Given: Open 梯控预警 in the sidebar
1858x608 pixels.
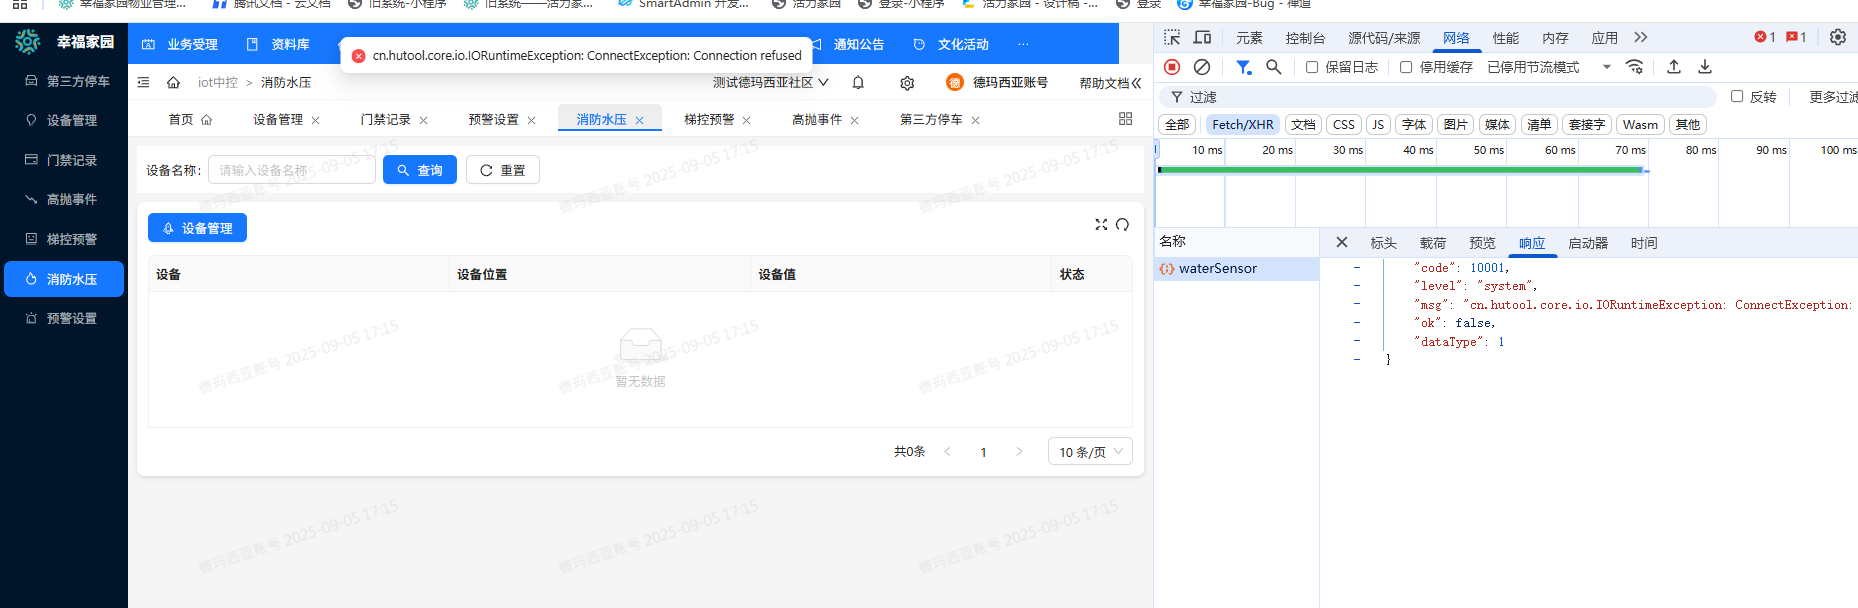Looking at the screenshot, I should [x=64, y=239].
